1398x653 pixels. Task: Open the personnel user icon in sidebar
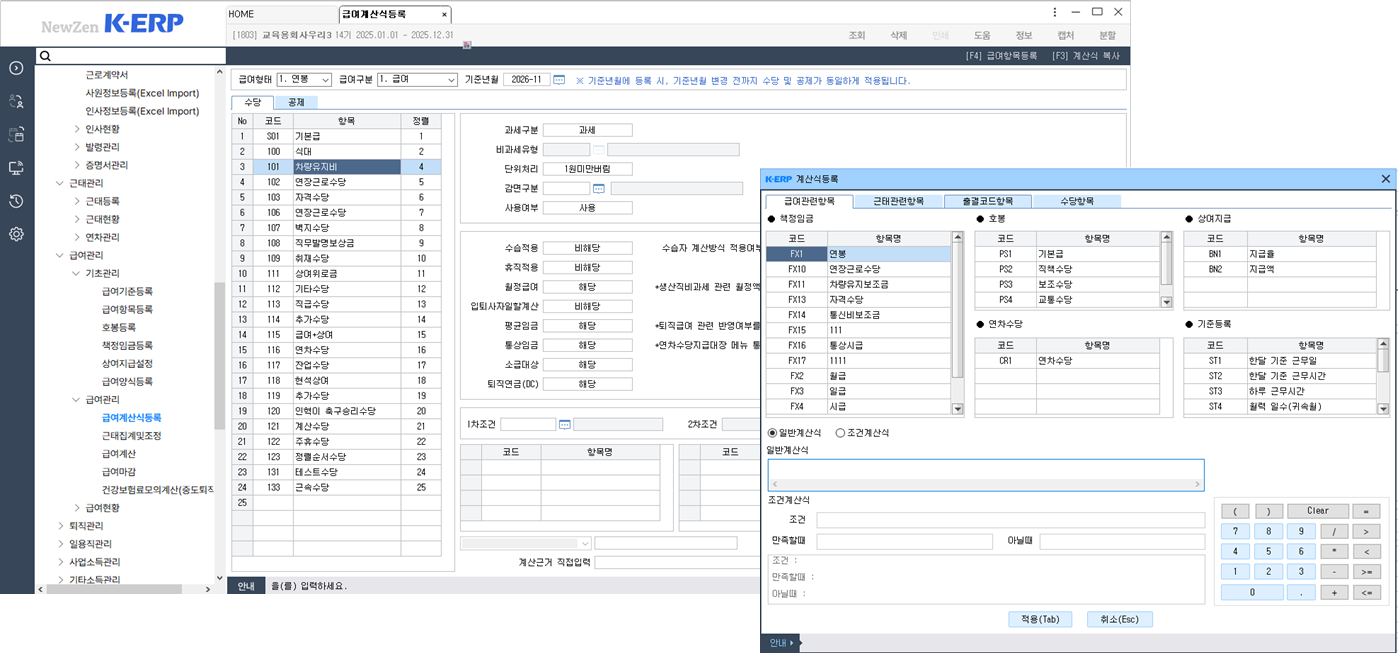16,101
